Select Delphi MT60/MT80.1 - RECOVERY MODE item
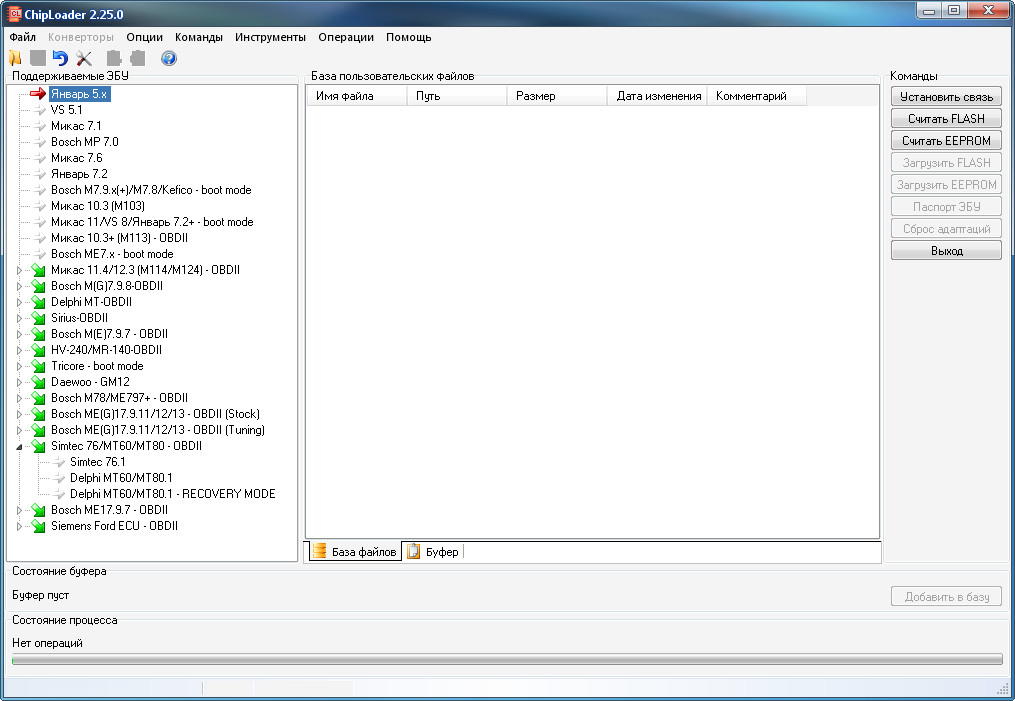The width and height of the screenshot is (1015, 701). (172, 494)
